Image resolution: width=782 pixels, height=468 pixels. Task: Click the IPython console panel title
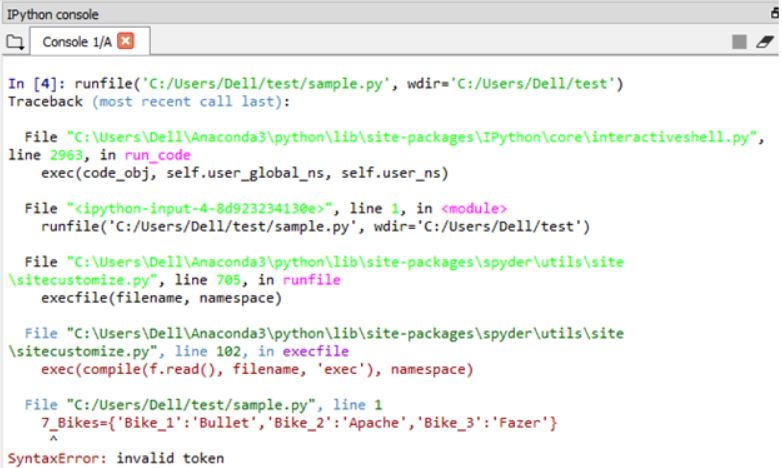[53, 14]
